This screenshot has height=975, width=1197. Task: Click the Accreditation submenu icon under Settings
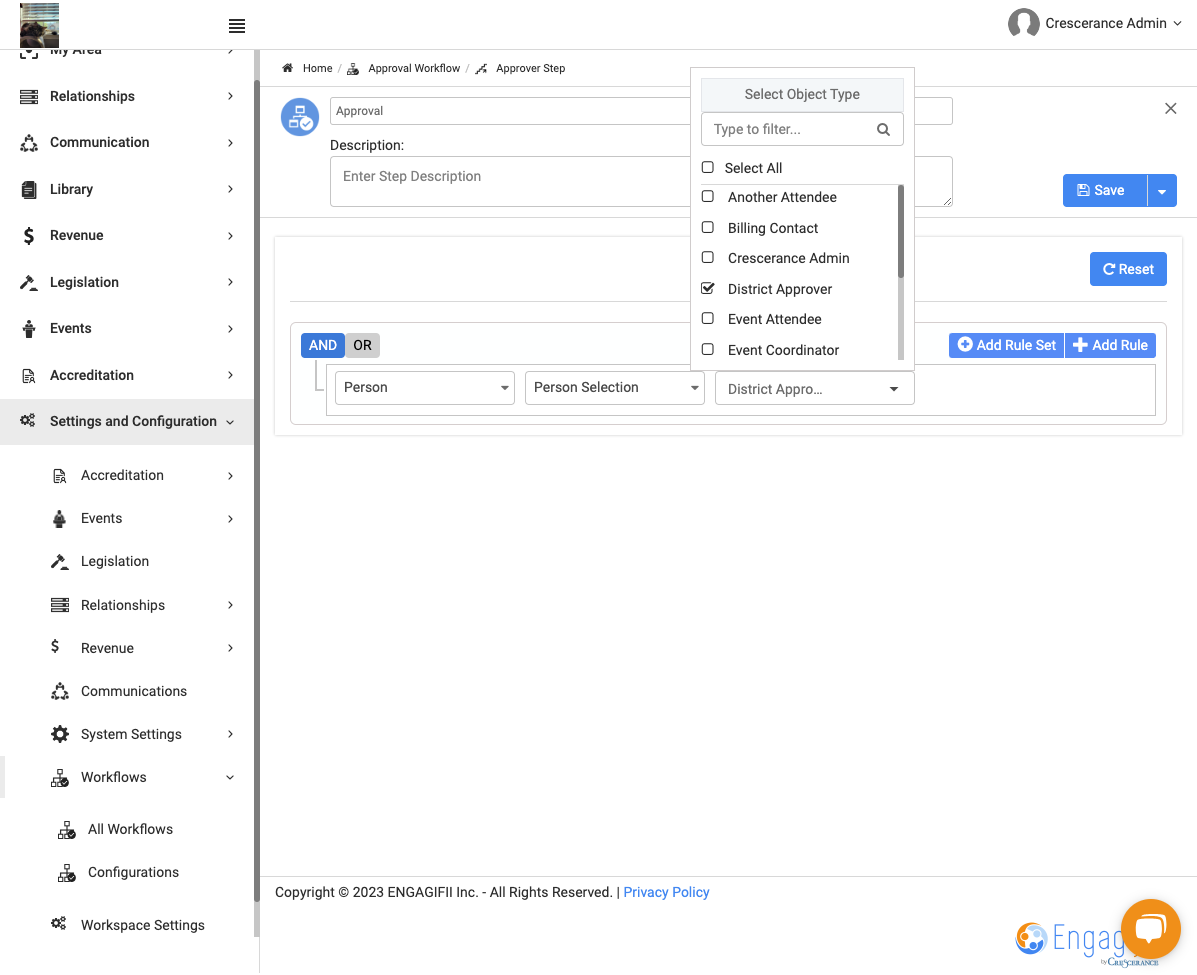(60, 476)
